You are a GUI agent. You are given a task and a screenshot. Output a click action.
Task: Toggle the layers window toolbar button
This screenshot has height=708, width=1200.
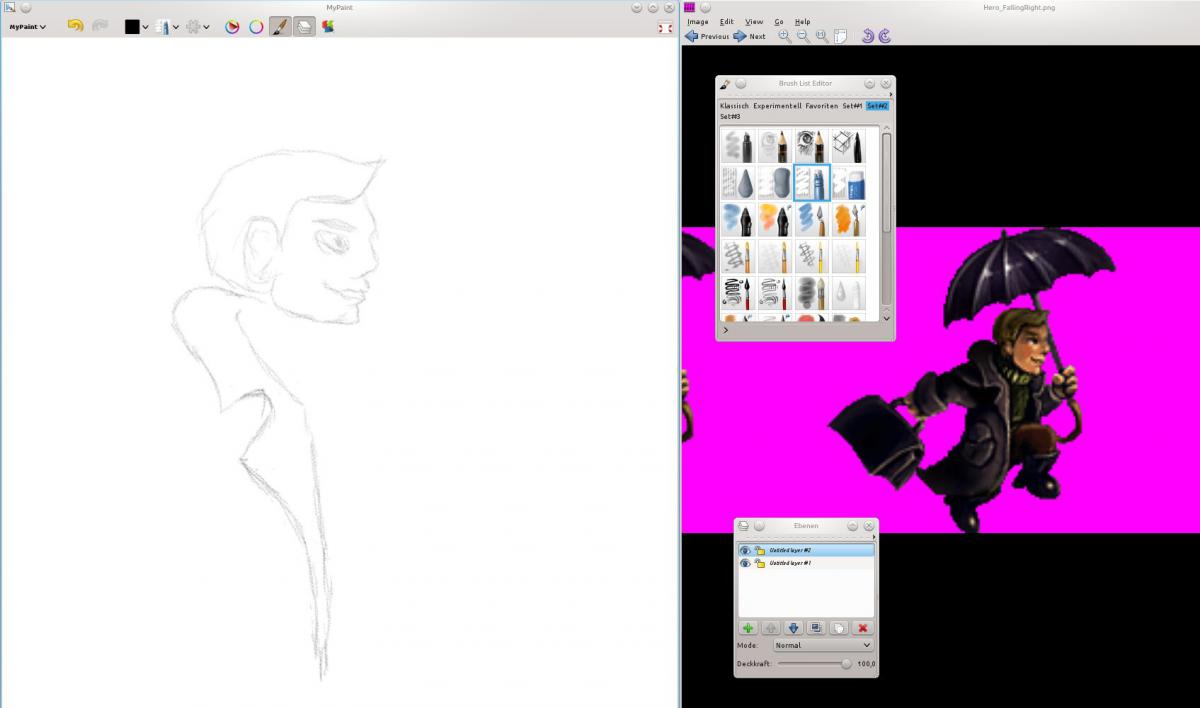click(304, 27)
